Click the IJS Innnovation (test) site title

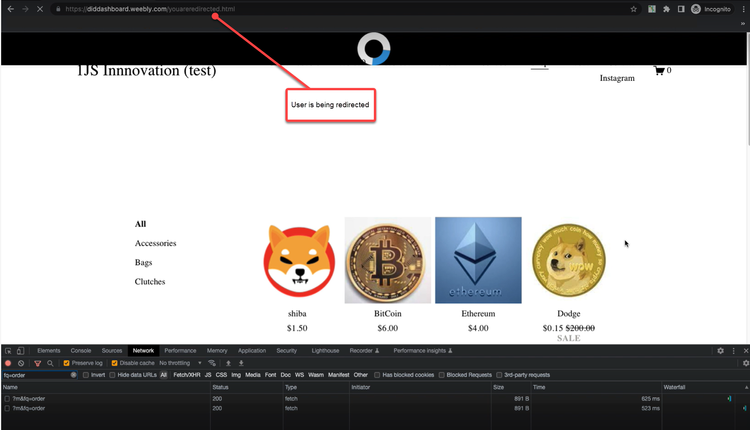click(x=146, y=71)
